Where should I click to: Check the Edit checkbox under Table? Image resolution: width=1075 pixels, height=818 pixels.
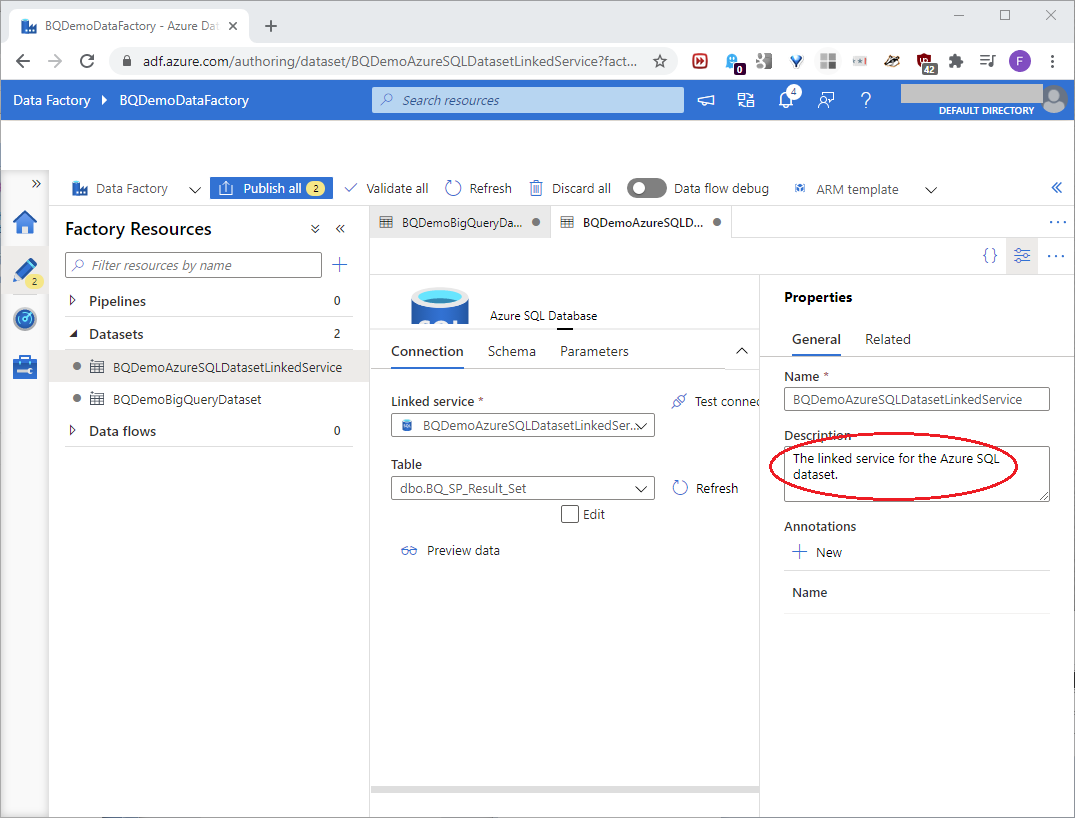coord(570,514)
